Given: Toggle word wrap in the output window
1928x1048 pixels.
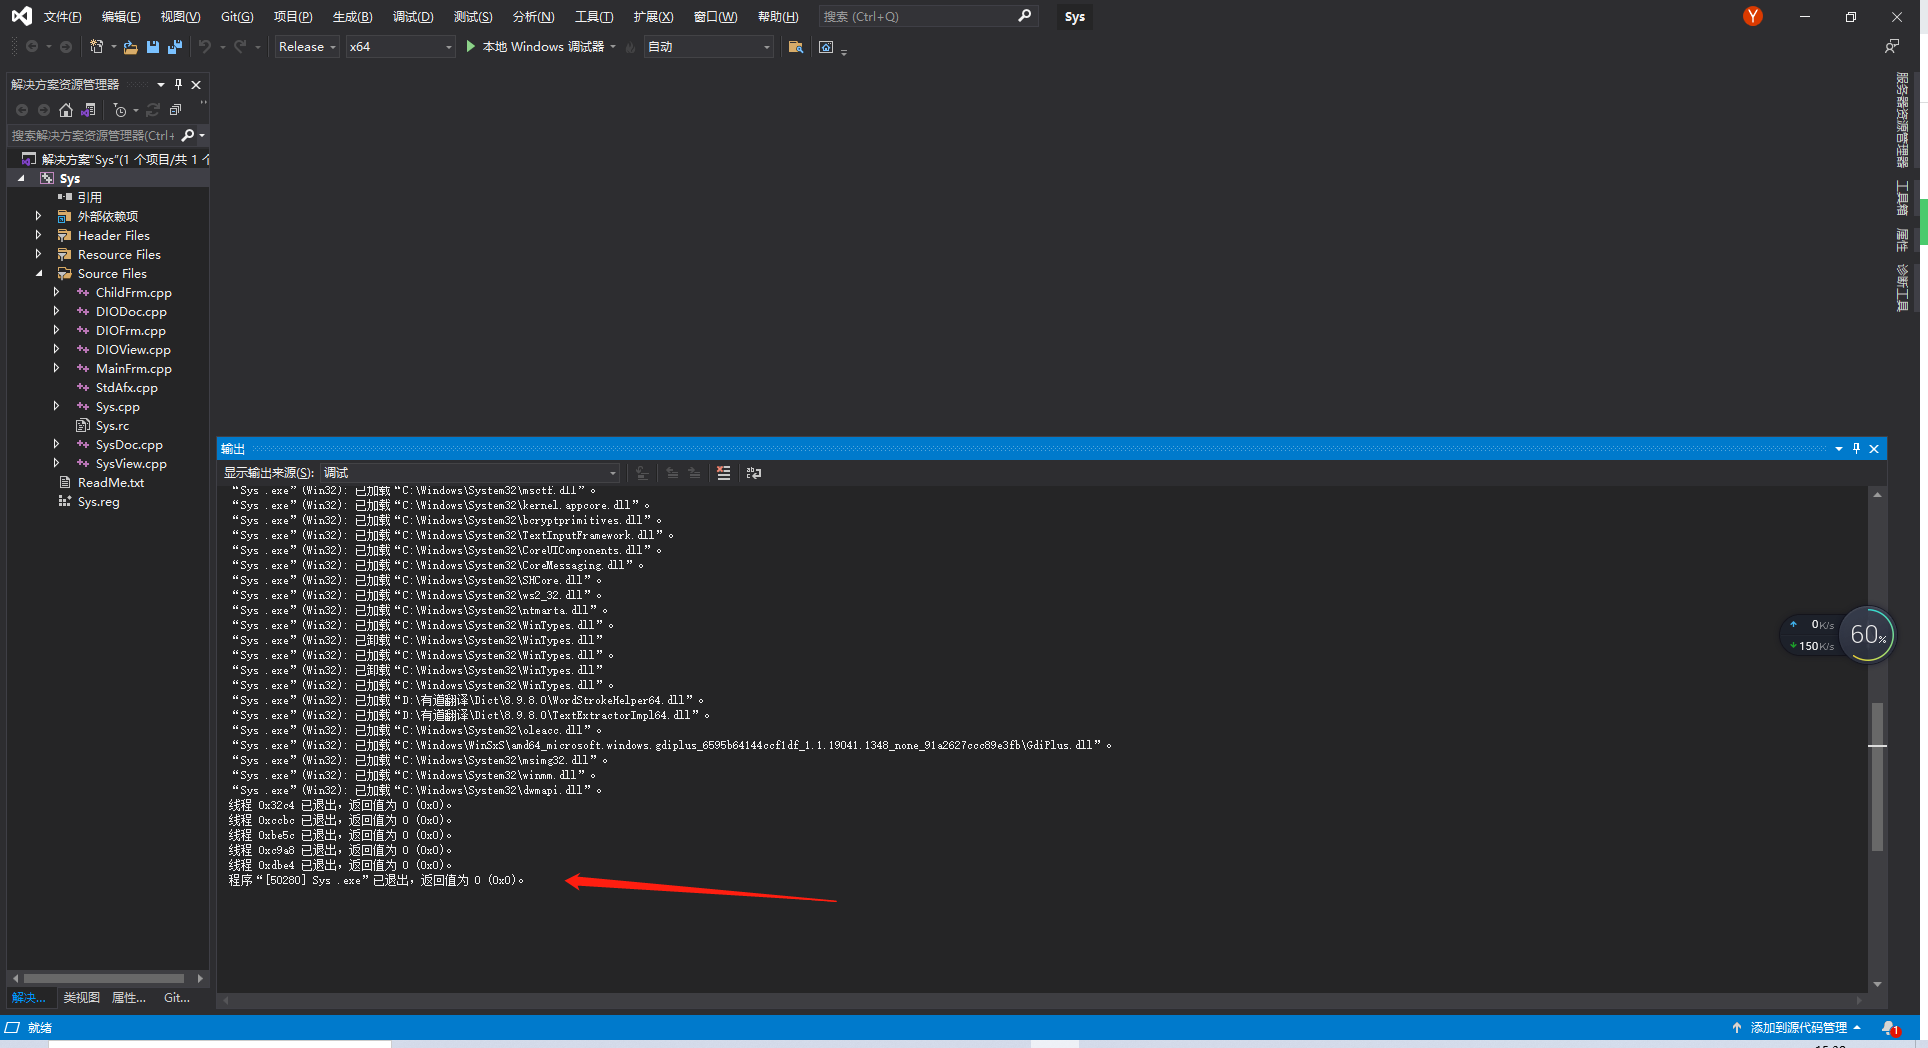Looking at the screenshot, I should (x=753, y=473).
